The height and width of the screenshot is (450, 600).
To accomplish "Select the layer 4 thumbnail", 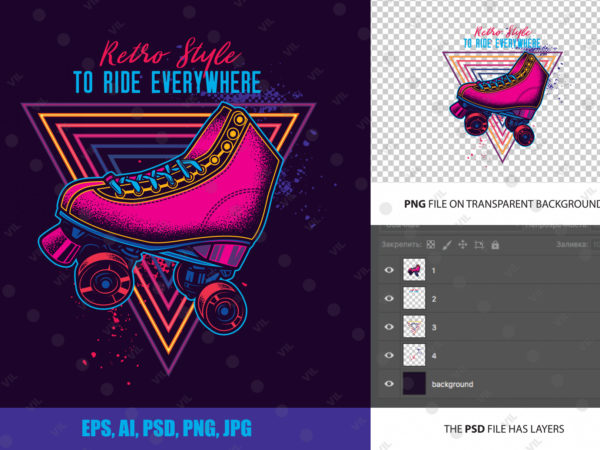I will click(414, 355).
